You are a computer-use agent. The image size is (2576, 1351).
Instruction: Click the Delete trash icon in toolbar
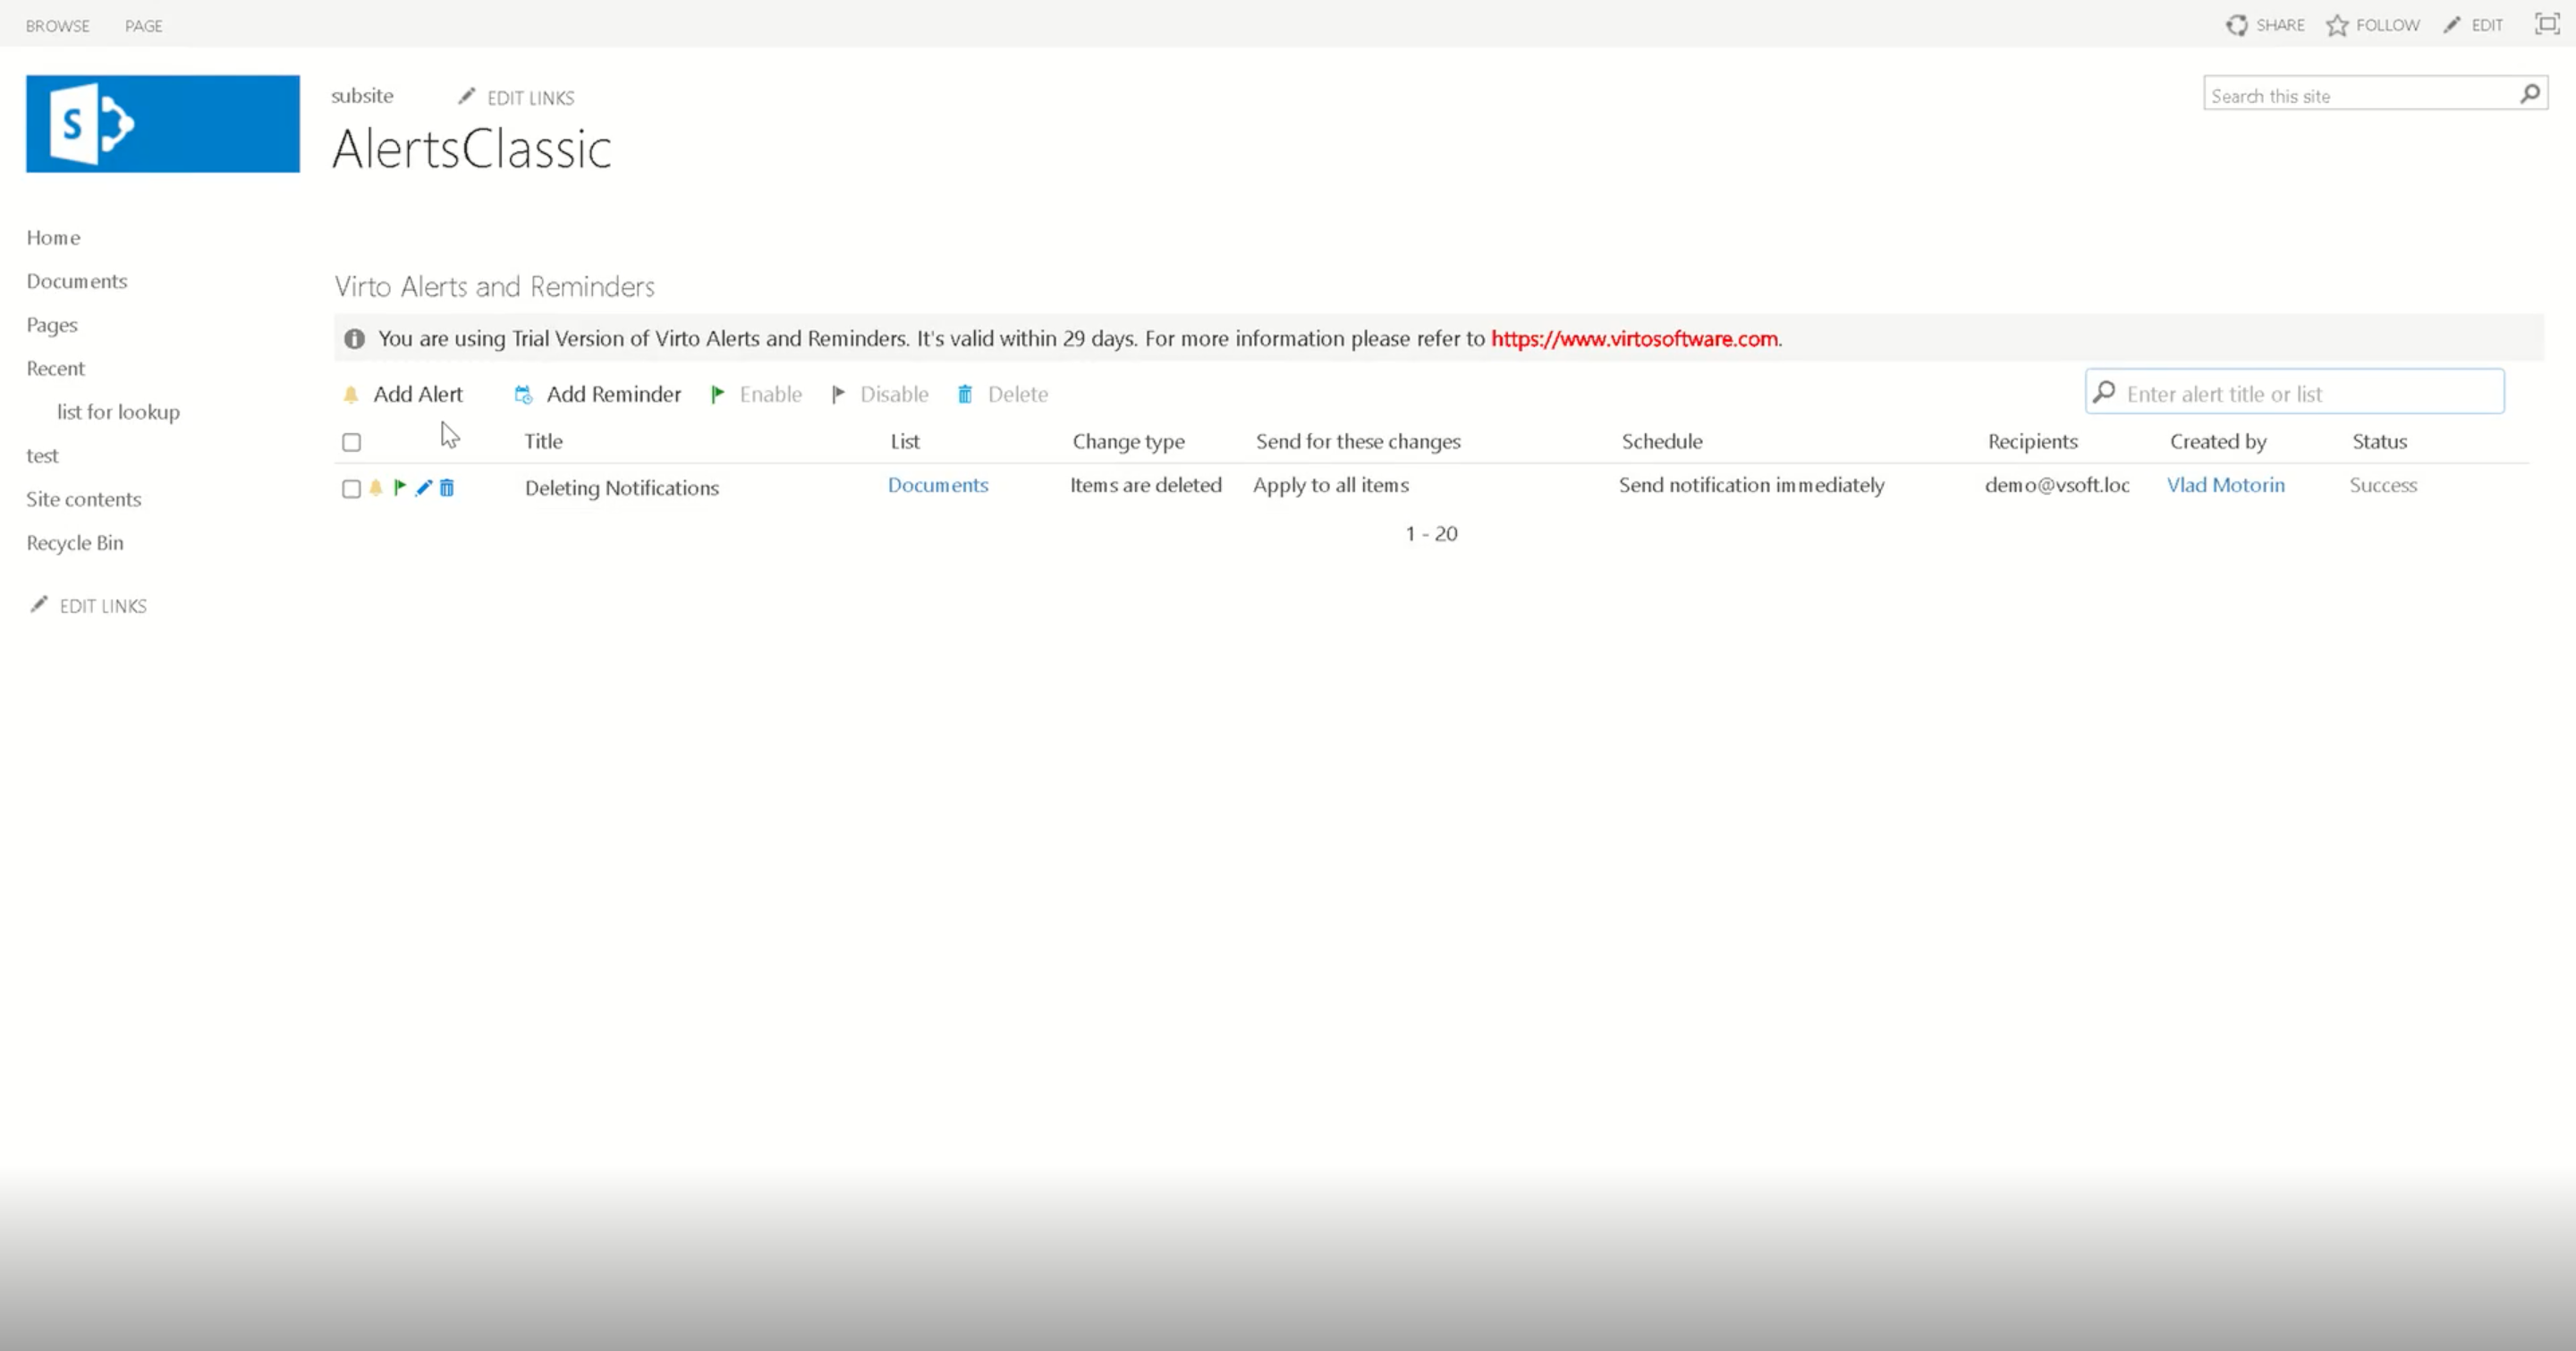click(965, 394)
